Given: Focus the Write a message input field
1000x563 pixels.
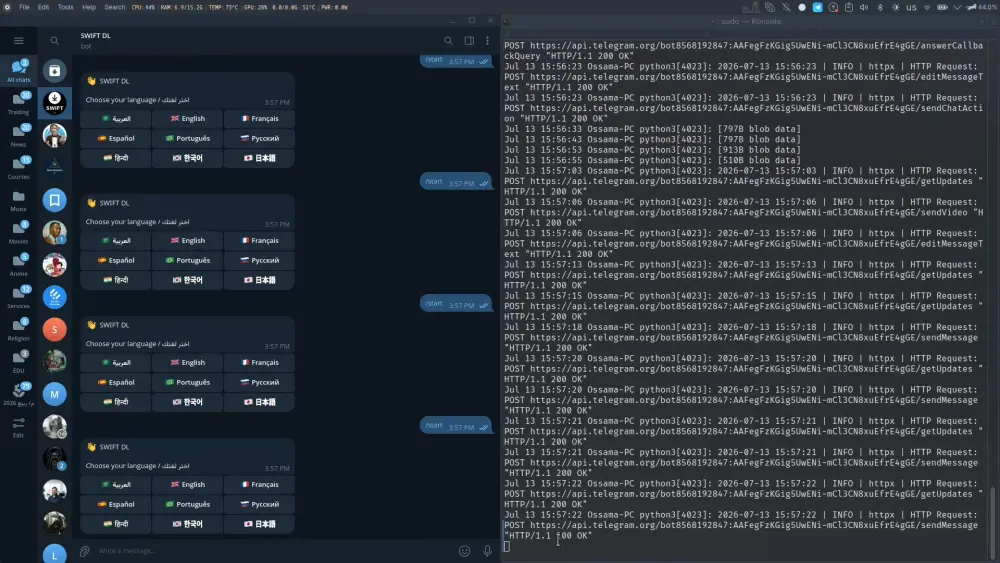Looking at the screenshot, I should point(274,551).
